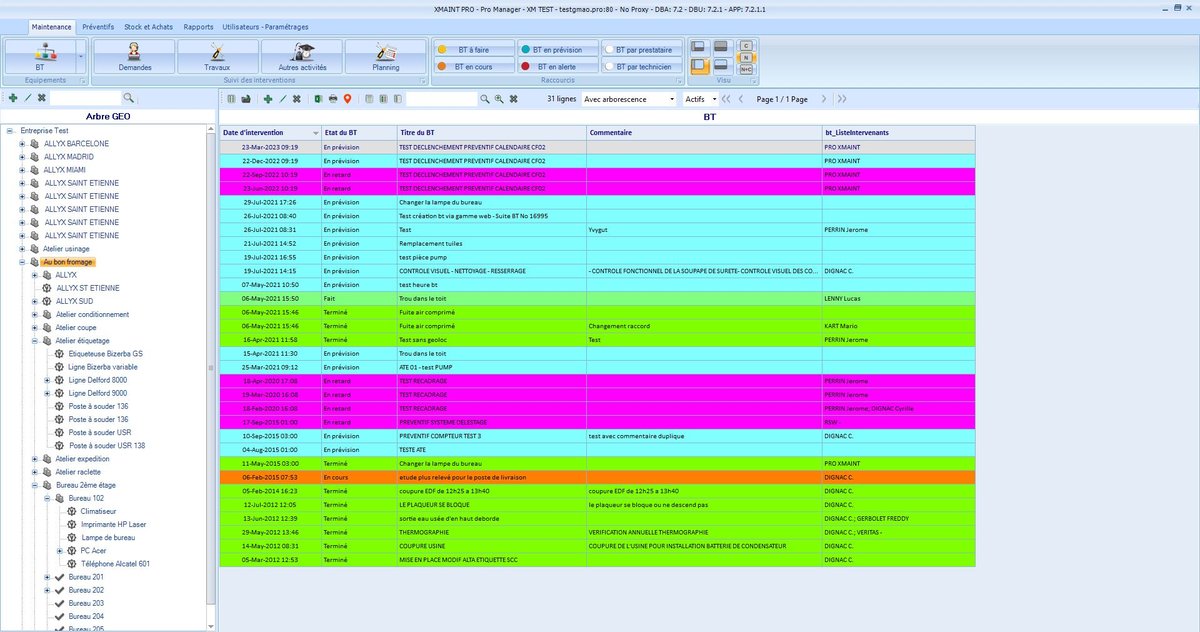Collapse the Entreprise Test root node
The image size is (1200, 632).
(x=9, y=130)
